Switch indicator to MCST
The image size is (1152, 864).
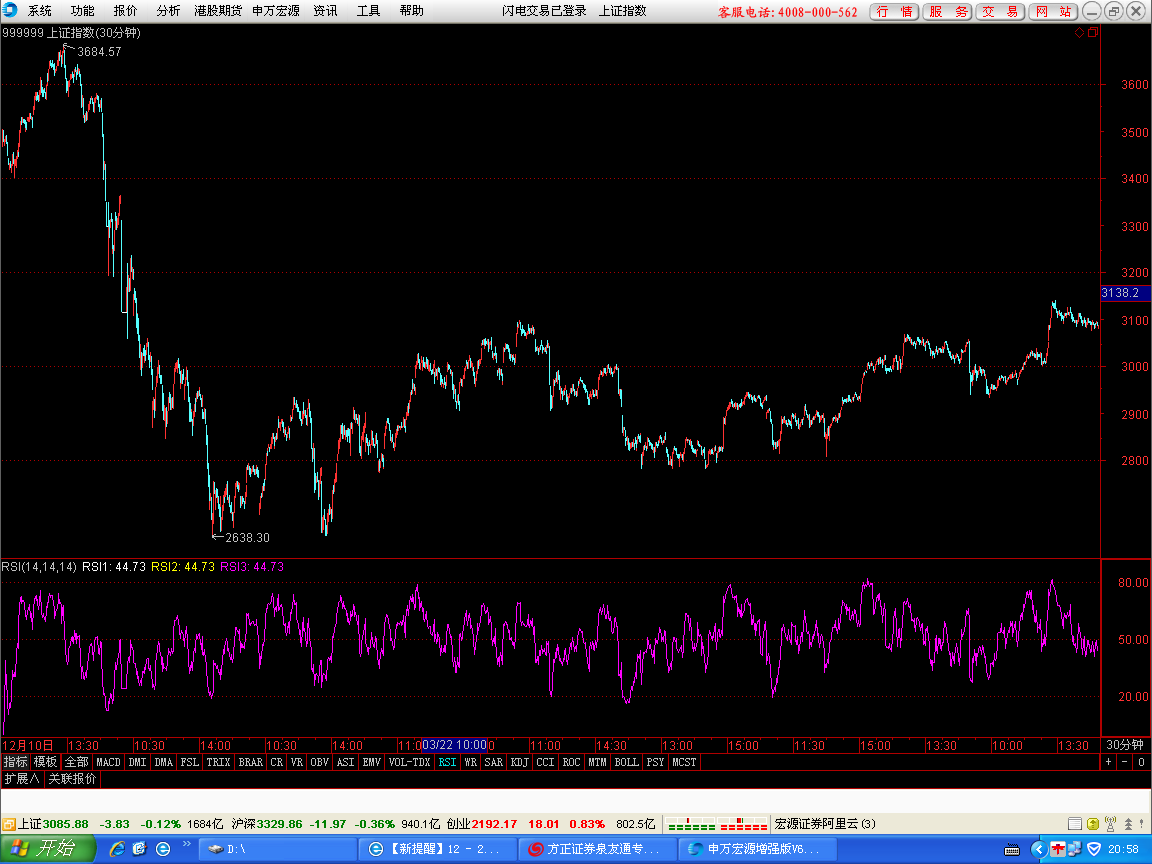(684, 762)
